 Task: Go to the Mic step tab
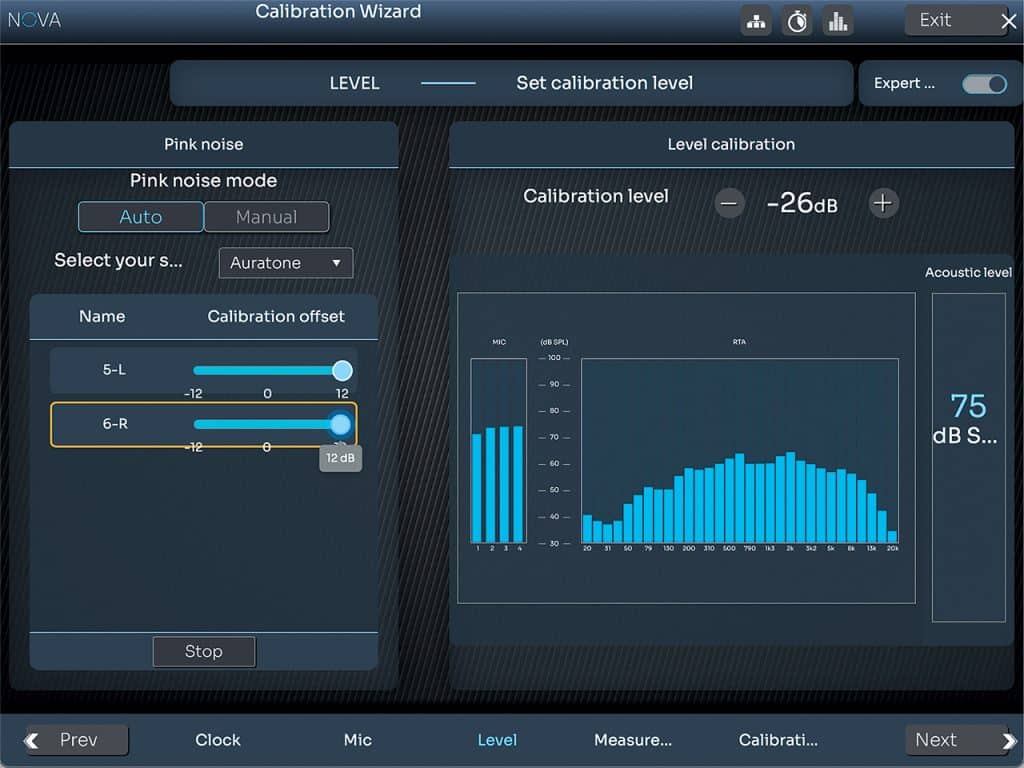pos(357,740)
